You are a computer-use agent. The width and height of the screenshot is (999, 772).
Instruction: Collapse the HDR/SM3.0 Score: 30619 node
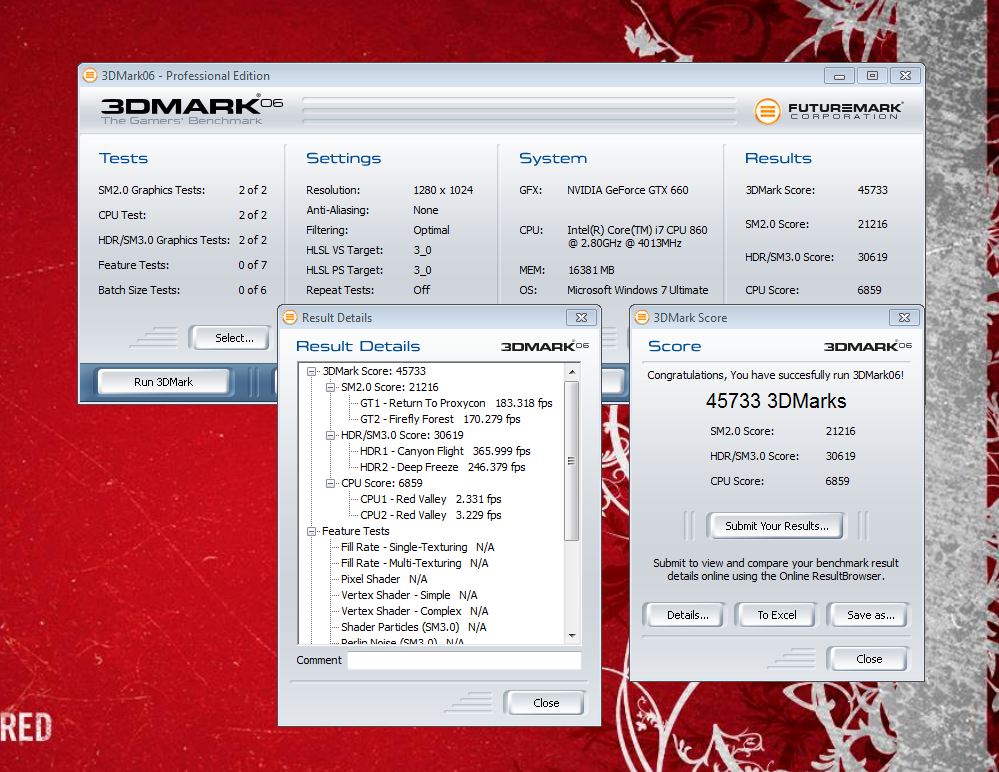330,435
